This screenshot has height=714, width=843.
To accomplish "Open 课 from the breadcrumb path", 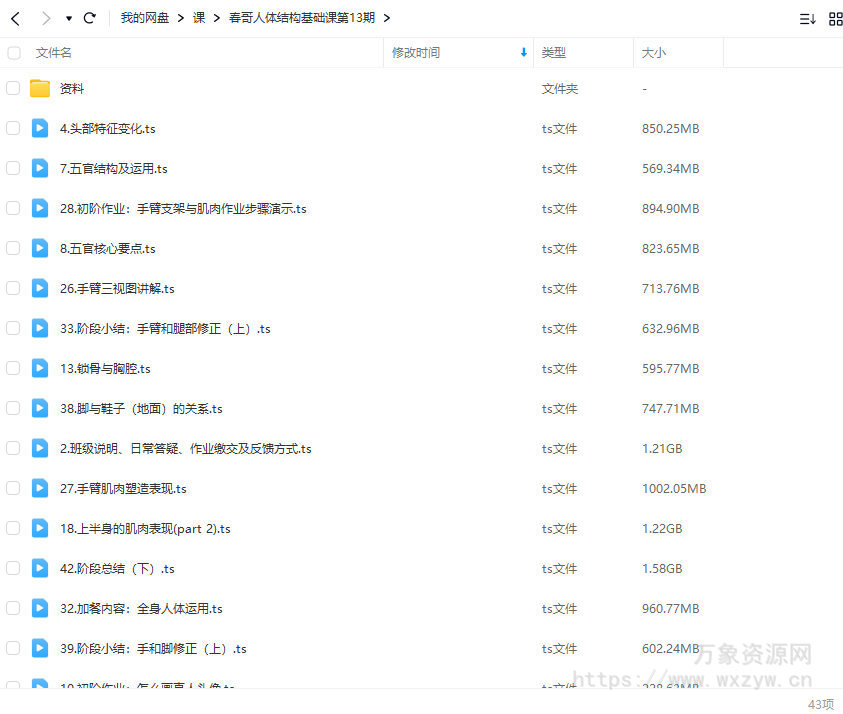I will (x=200, y=17).
